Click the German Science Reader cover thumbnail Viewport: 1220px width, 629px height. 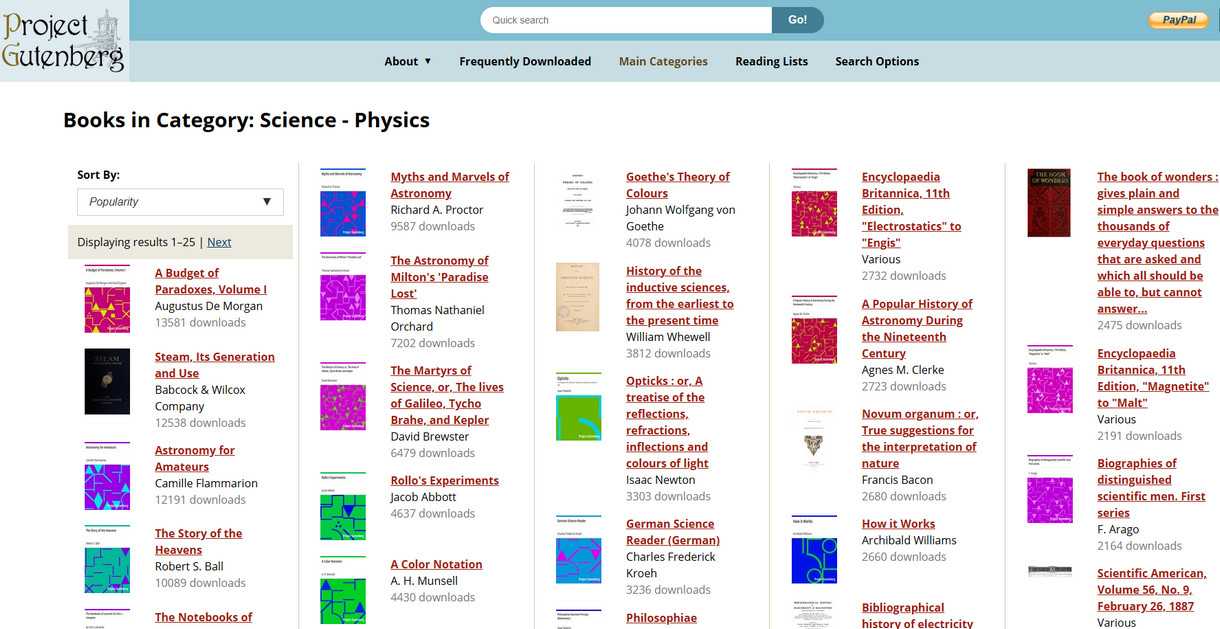(x=578, y=550)
